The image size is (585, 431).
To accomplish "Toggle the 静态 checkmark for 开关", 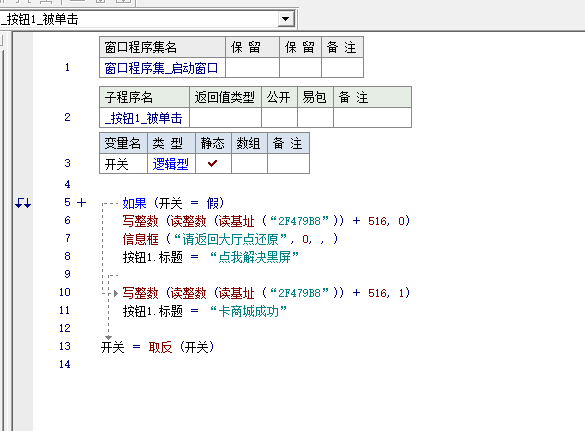I will pyautogui.click(x=213, y=163).
